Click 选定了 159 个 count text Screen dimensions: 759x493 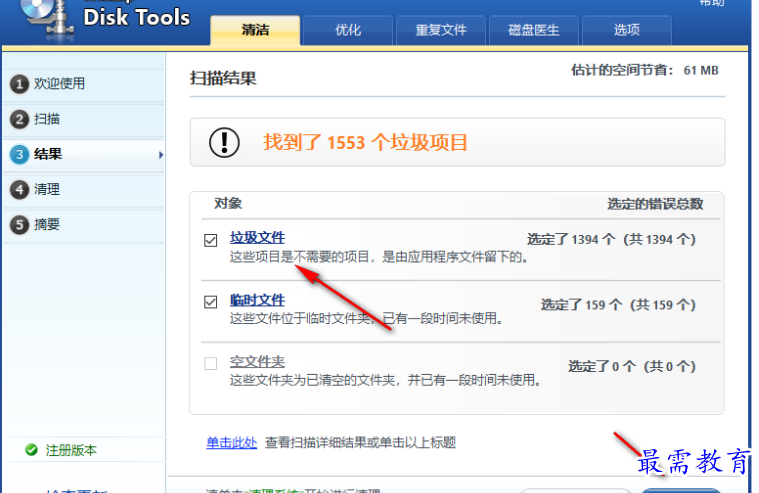(618, 305)
